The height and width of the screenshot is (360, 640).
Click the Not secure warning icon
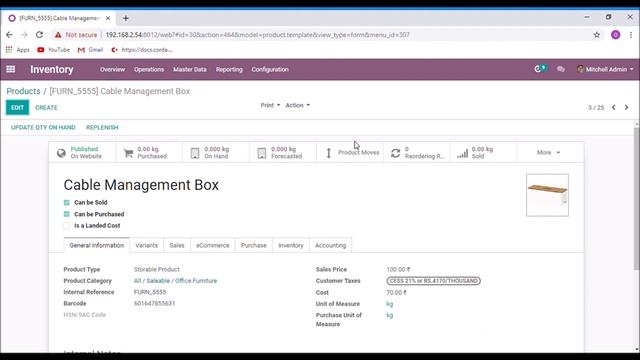pyautogui.click(x=58, y=35)
